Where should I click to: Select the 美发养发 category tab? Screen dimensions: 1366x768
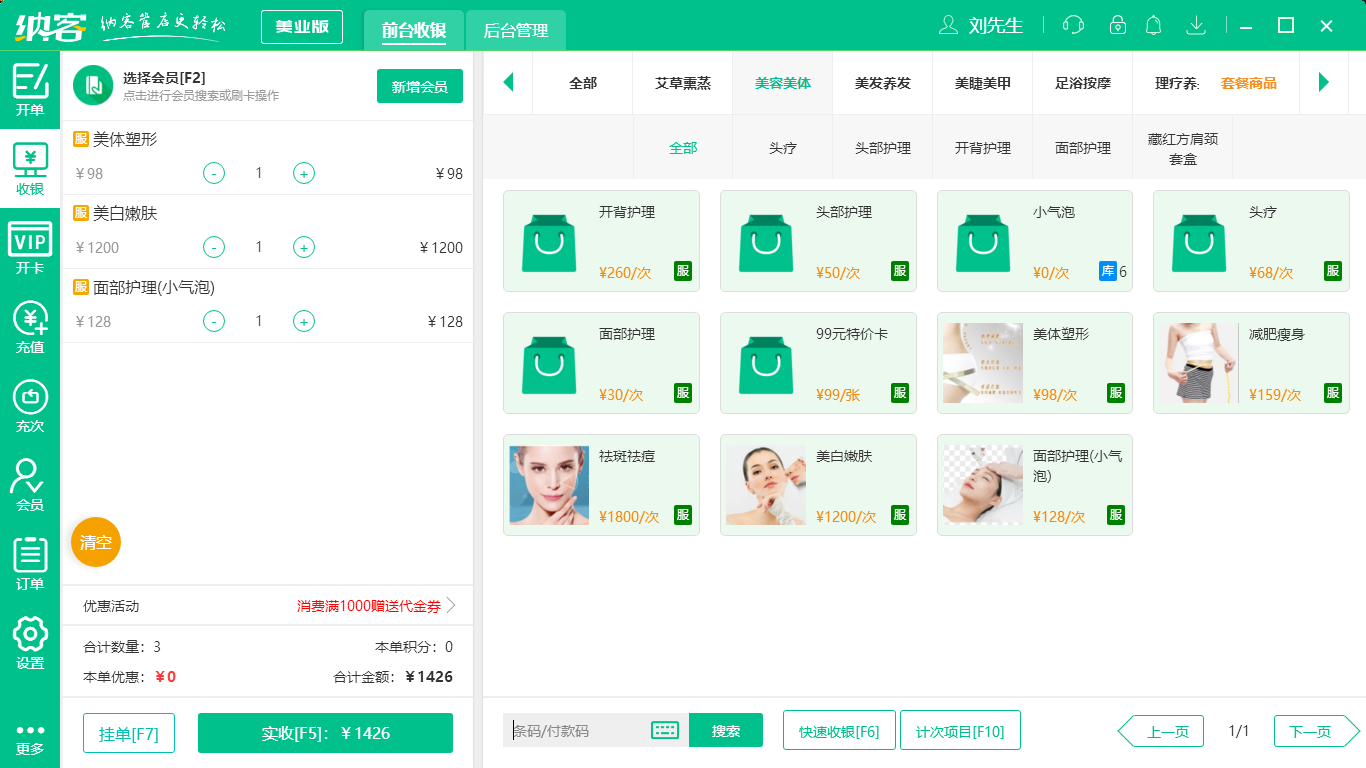tap(881, 84)
